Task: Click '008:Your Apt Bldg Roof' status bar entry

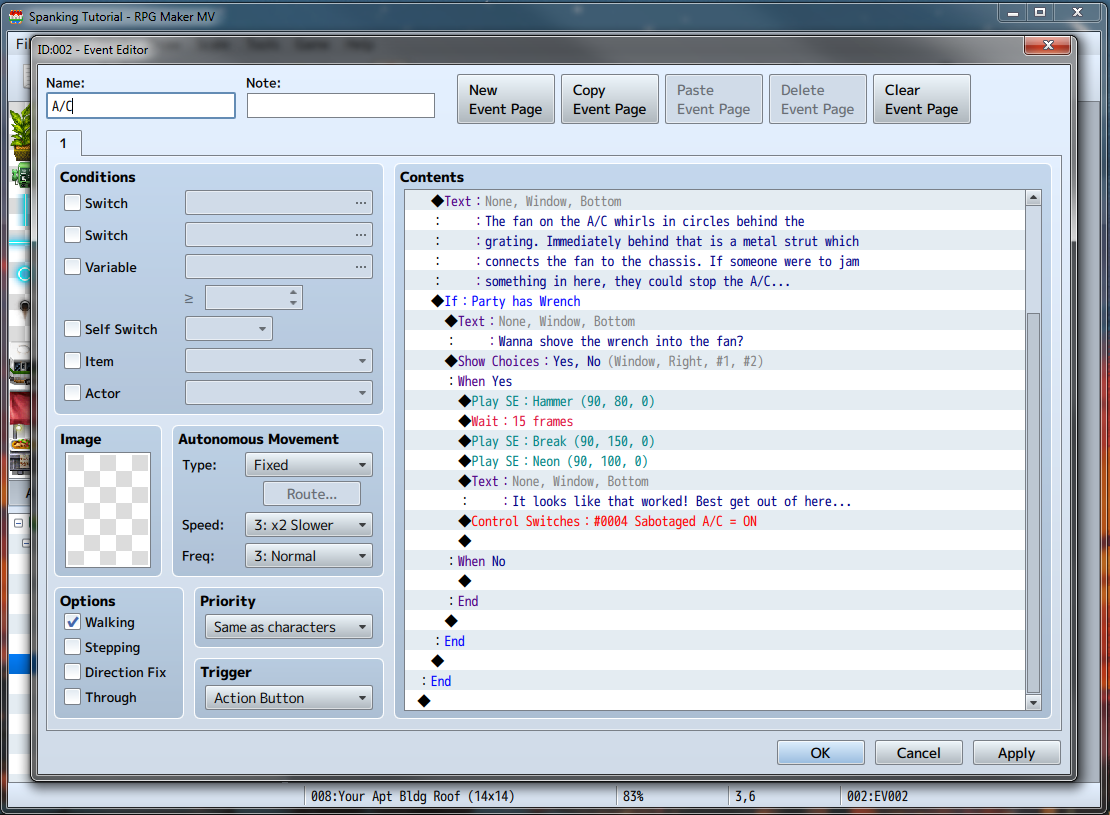Action: pyautogui.click(x=413, y=796)
